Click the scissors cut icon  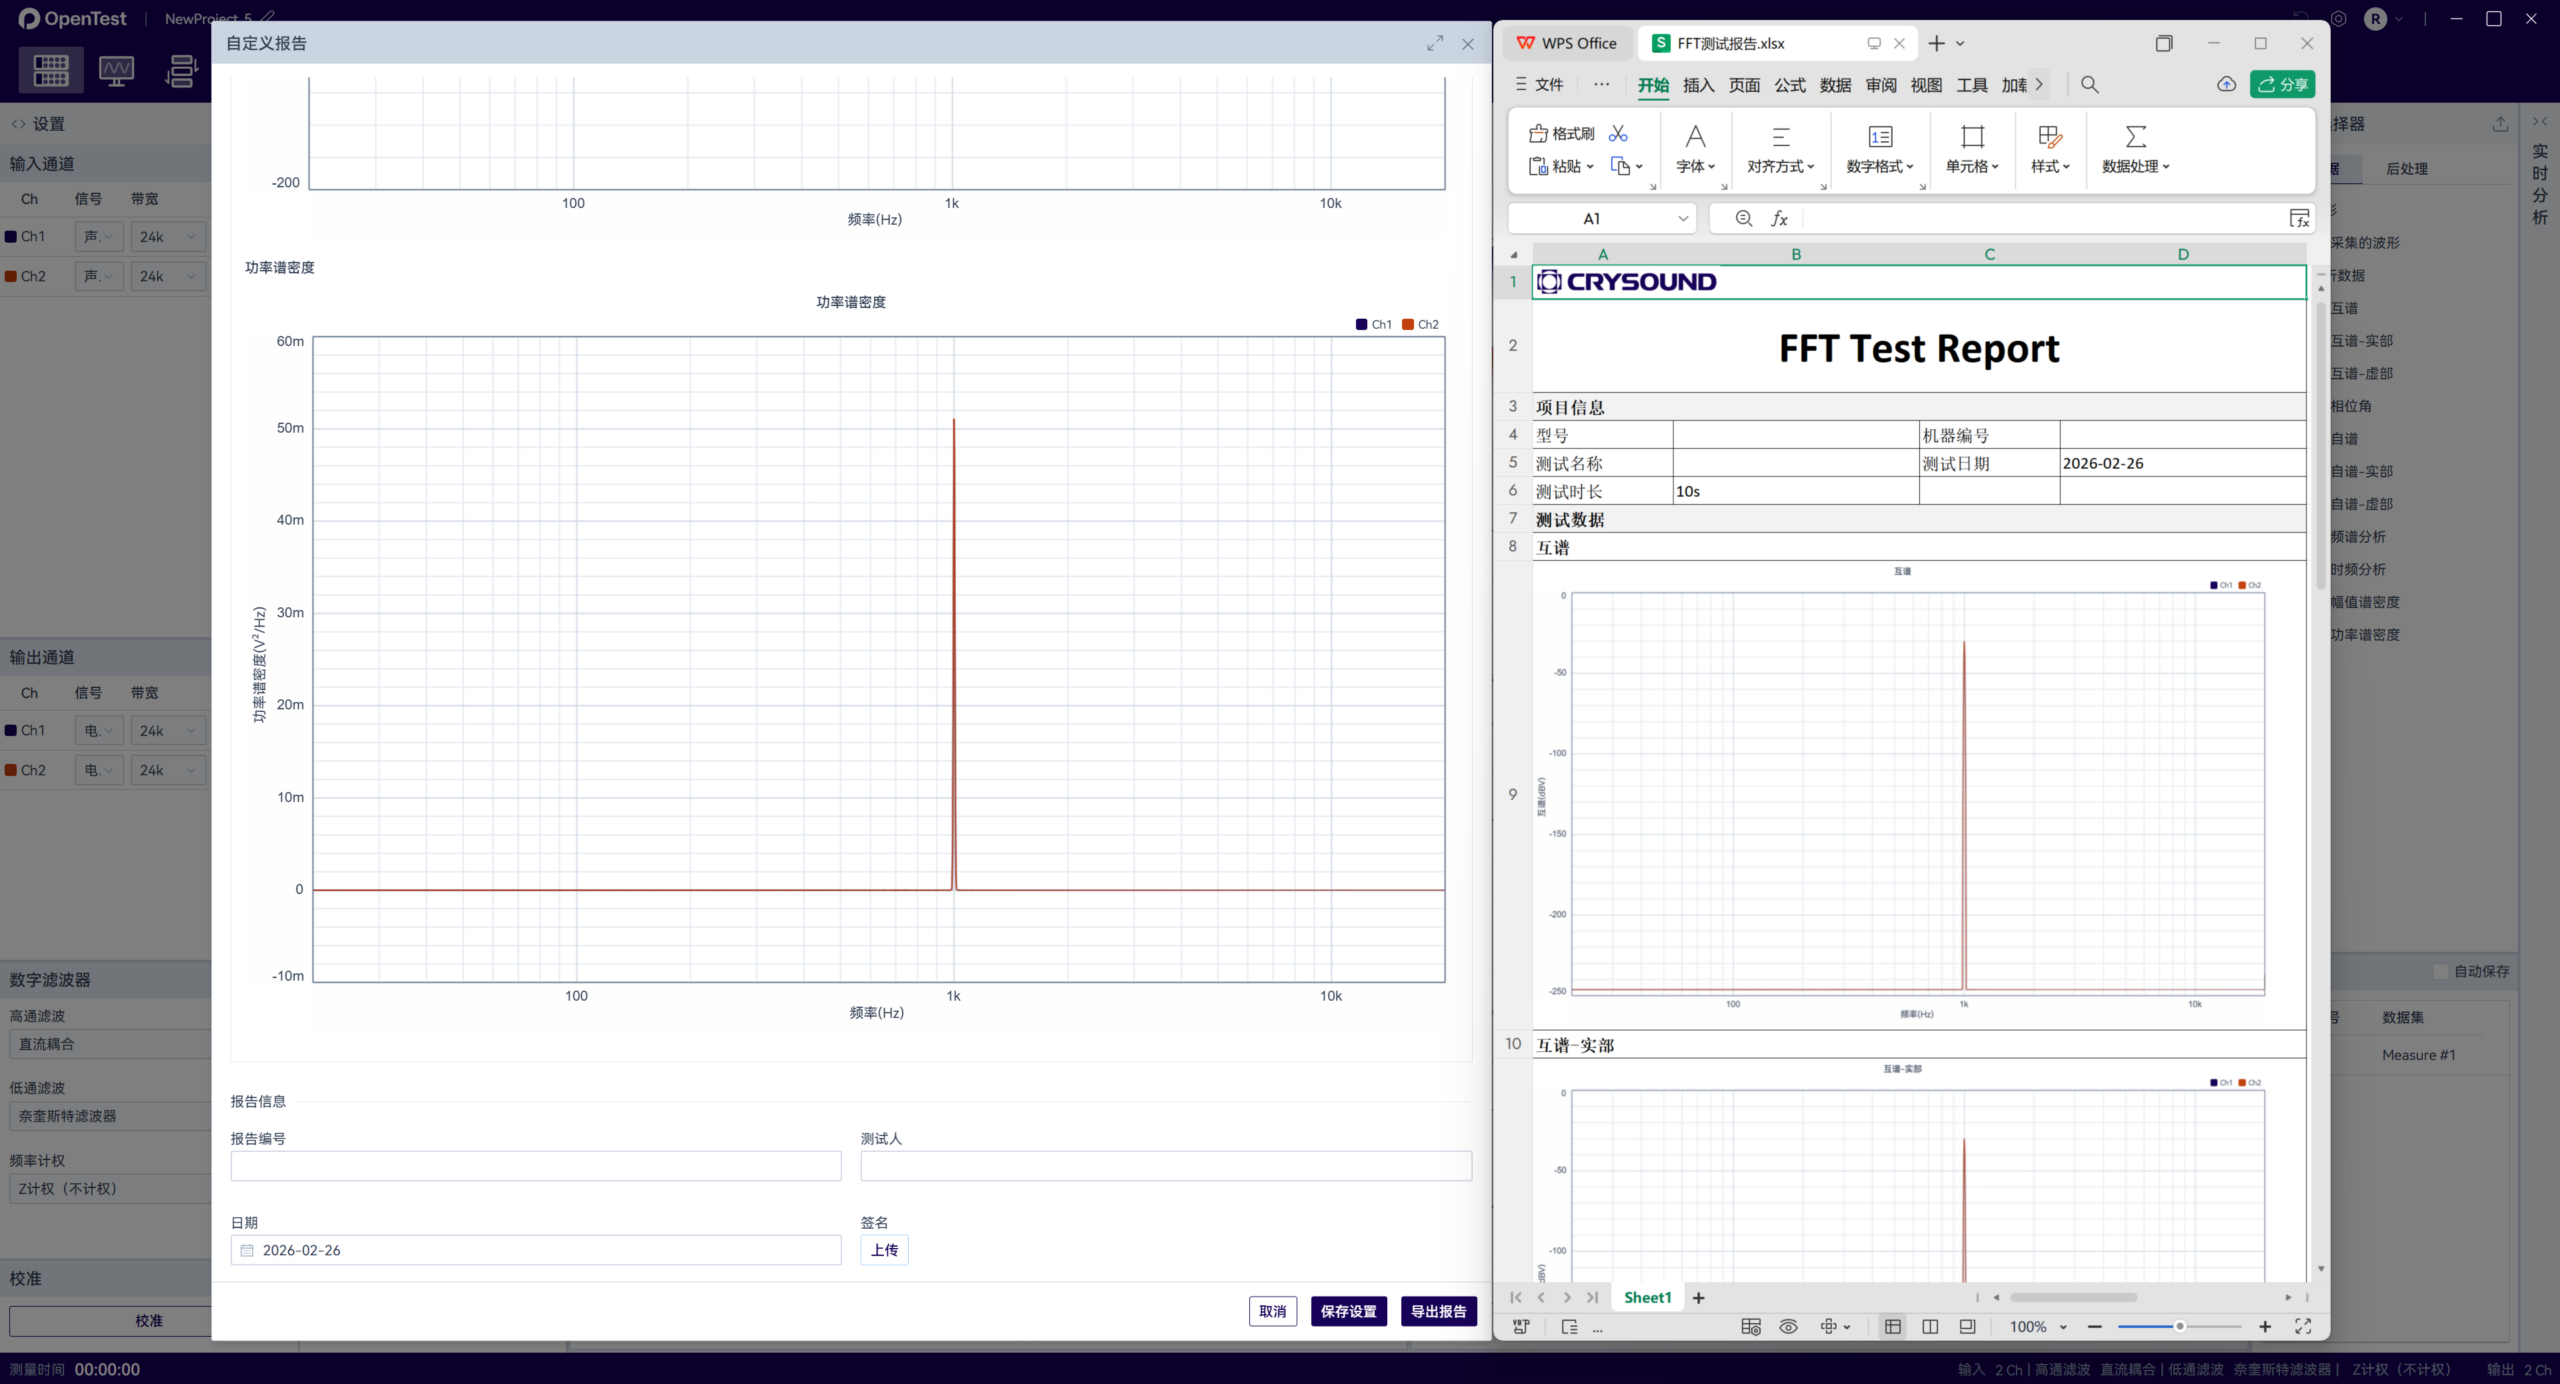[x=1618, y=133]
